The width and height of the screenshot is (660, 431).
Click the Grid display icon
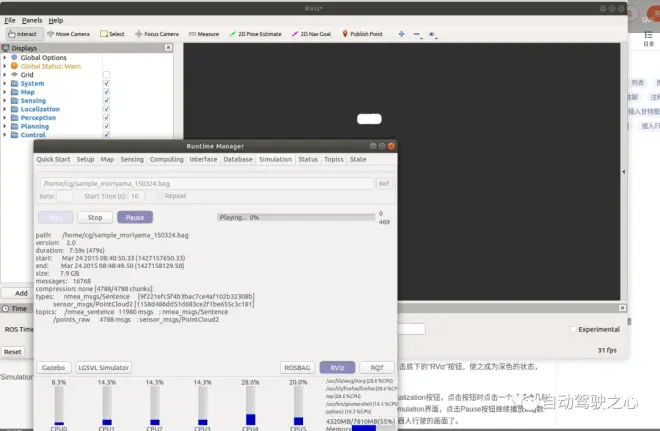[14, 74]
